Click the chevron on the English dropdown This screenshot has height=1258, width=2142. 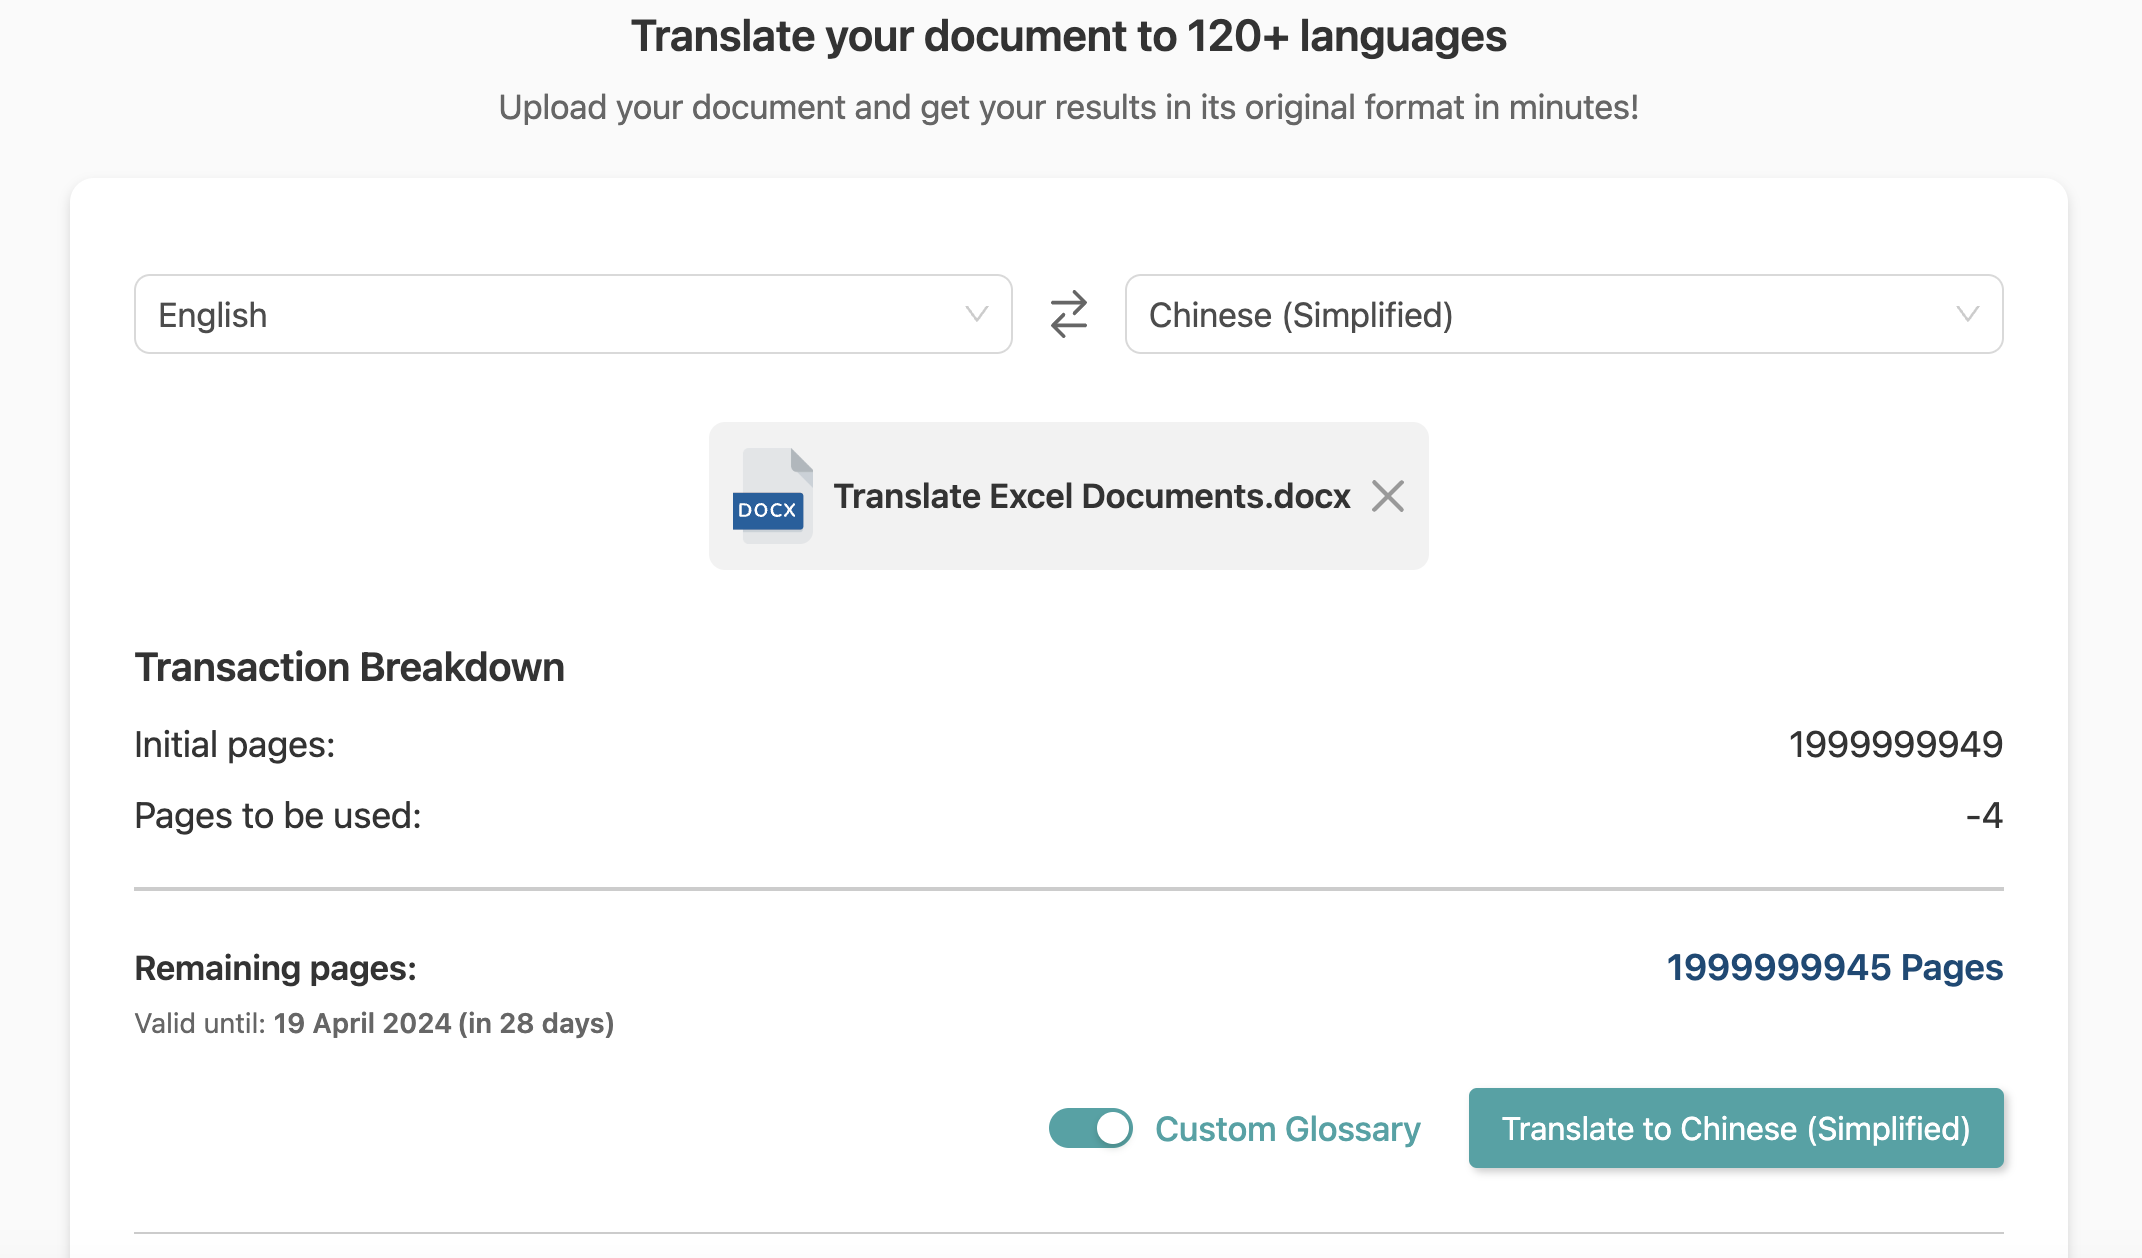975,314
